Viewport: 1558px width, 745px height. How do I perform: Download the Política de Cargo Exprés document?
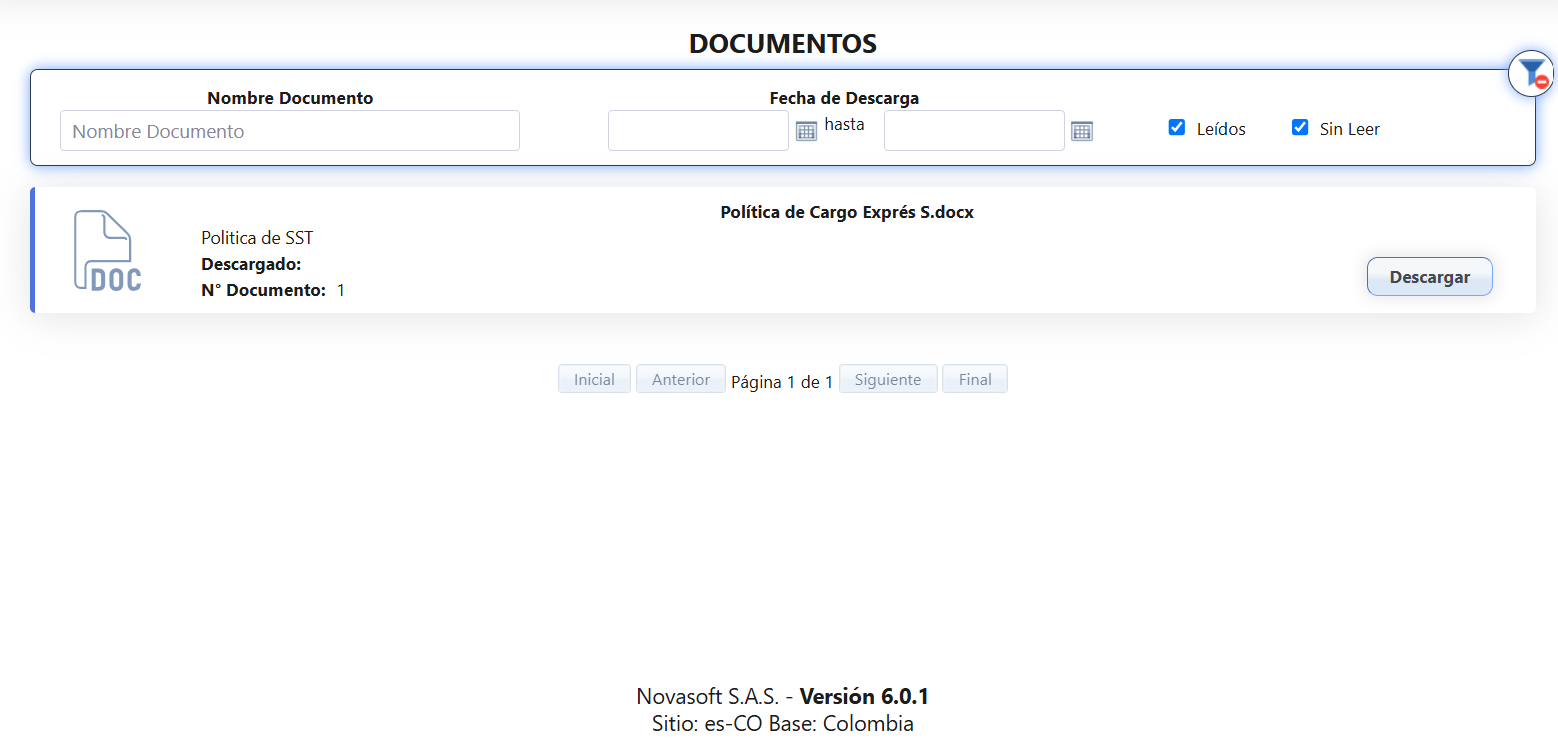click(x=1430, y=277)
